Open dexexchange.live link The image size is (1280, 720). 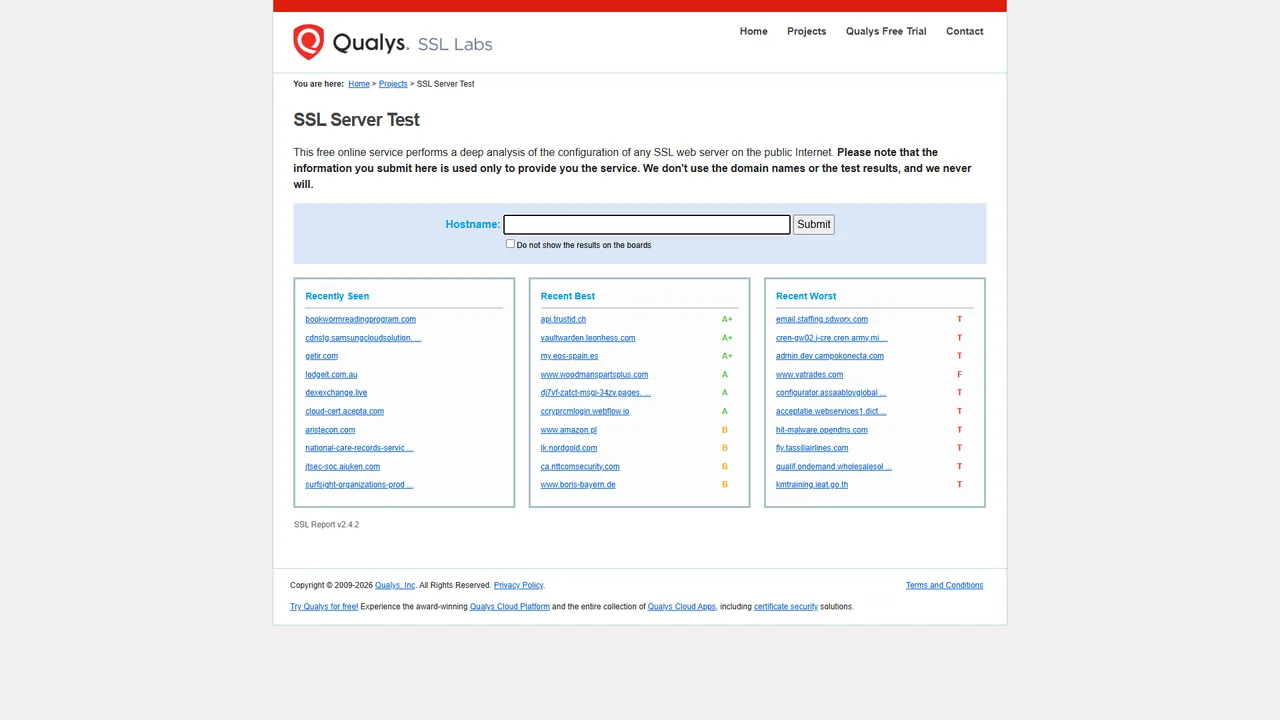click(336, 393)
